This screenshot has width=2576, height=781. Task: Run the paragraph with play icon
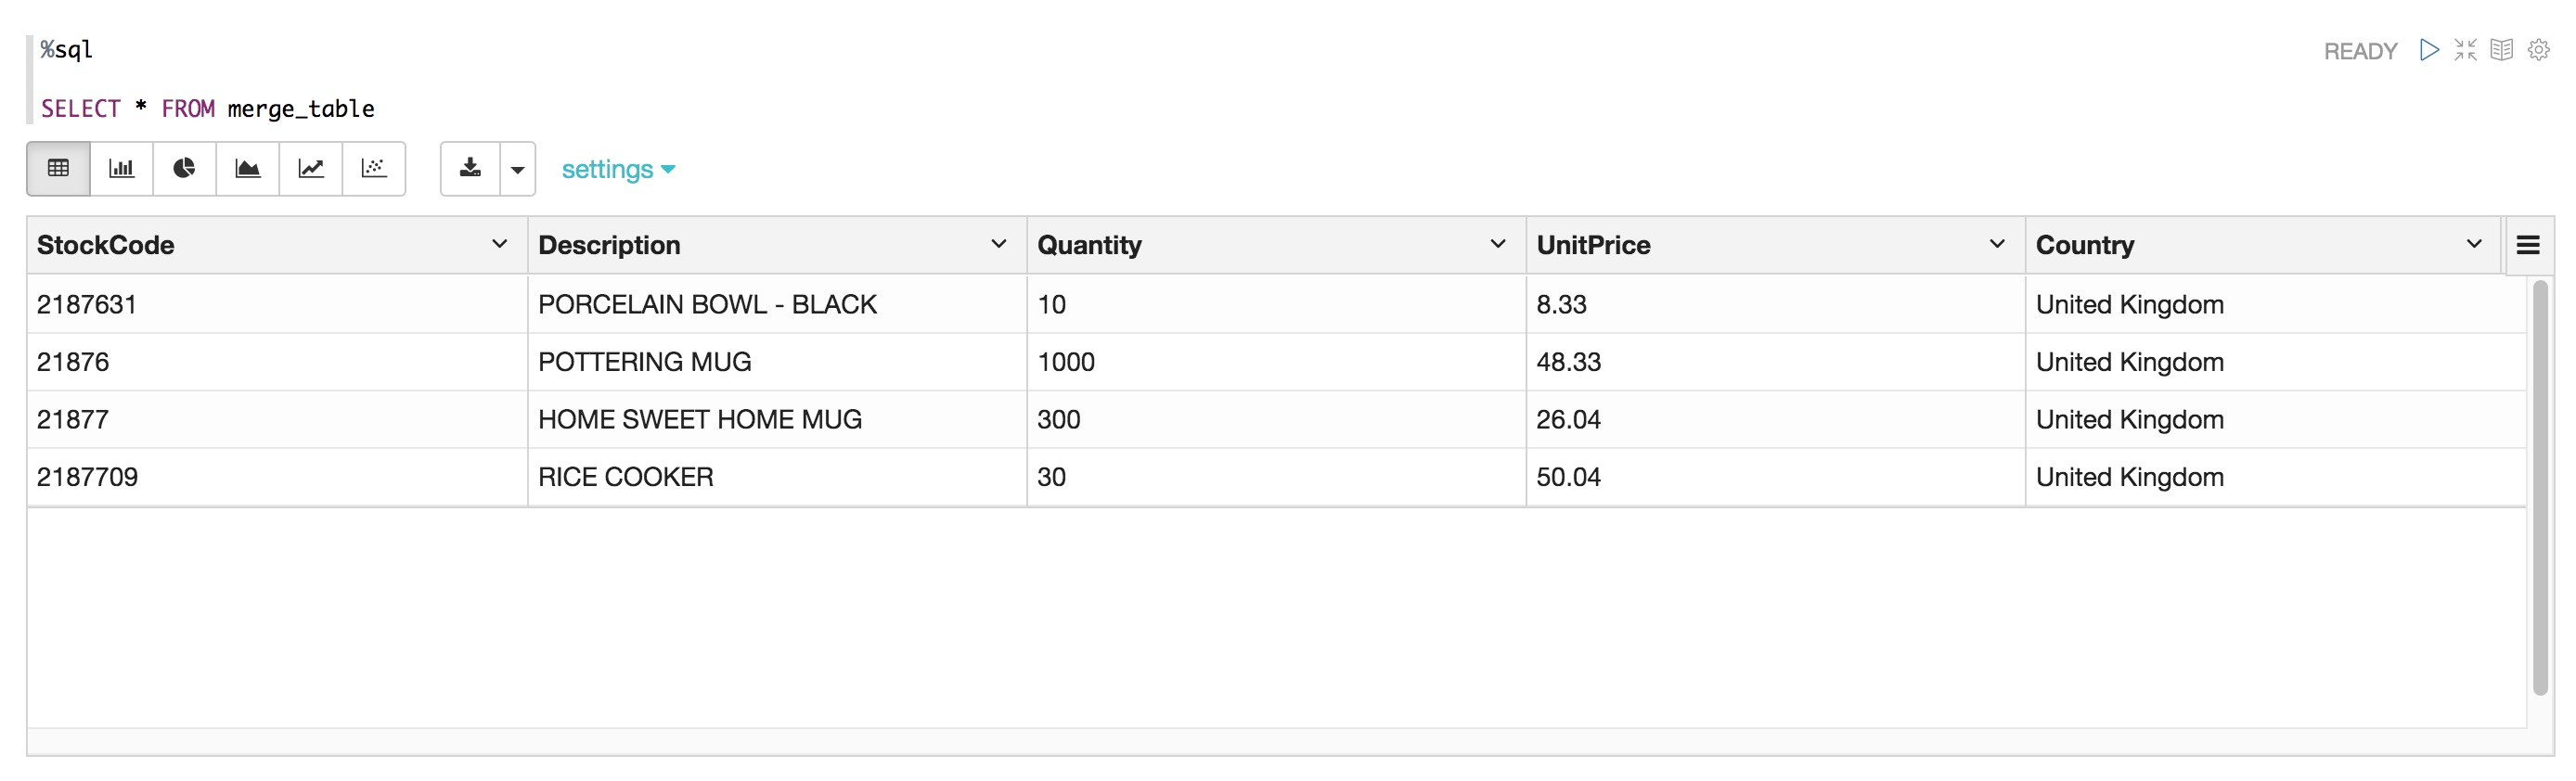(2429, 50)
